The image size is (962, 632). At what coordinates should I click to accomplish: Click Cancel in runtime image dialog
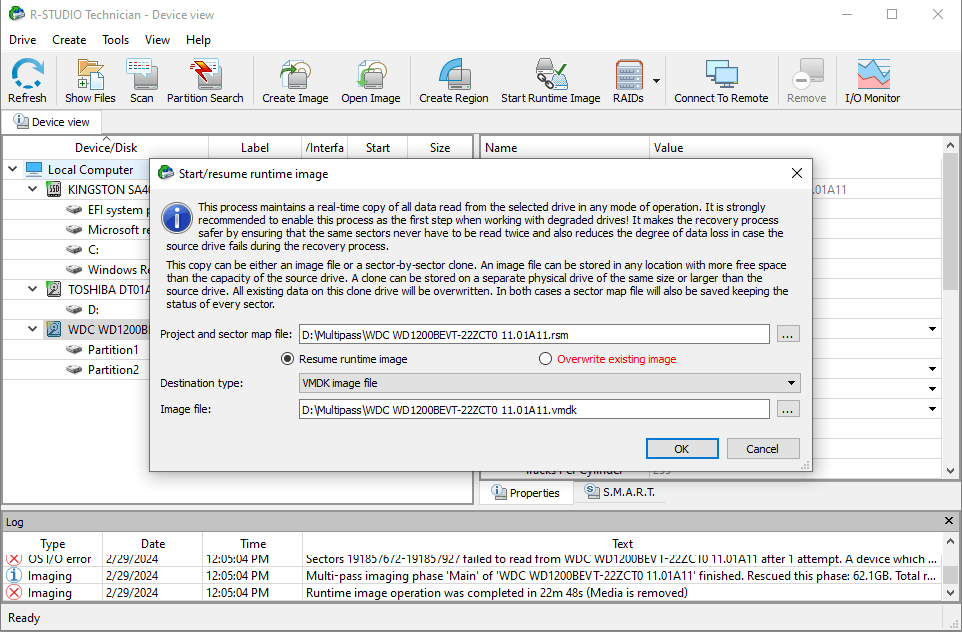763,449
